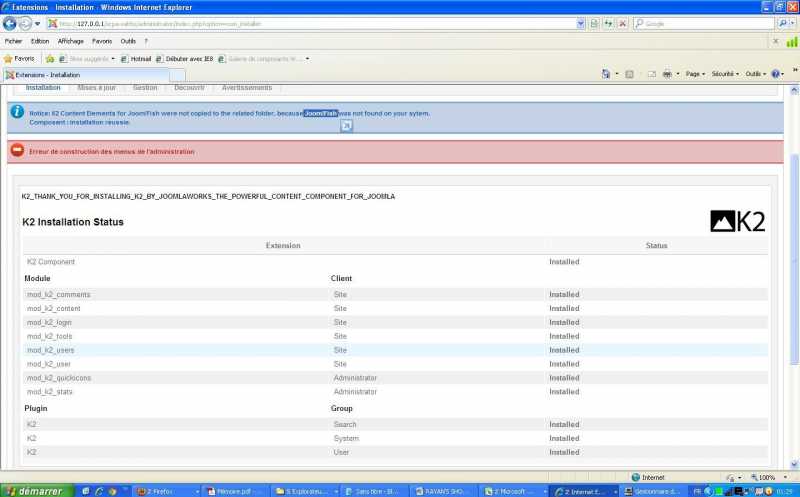Open the Hotmail favorite link

tap(136, 59)
